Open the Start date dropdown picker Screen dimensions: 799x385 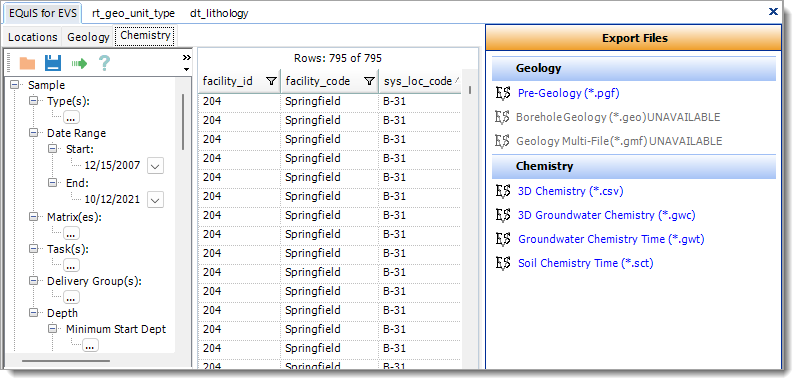pos(155,166)
